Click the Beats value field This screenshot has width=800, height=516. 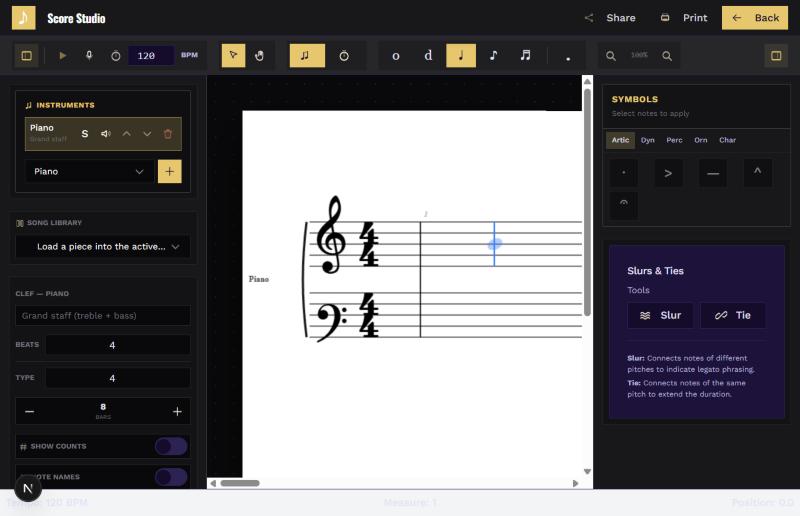(118, 345)
